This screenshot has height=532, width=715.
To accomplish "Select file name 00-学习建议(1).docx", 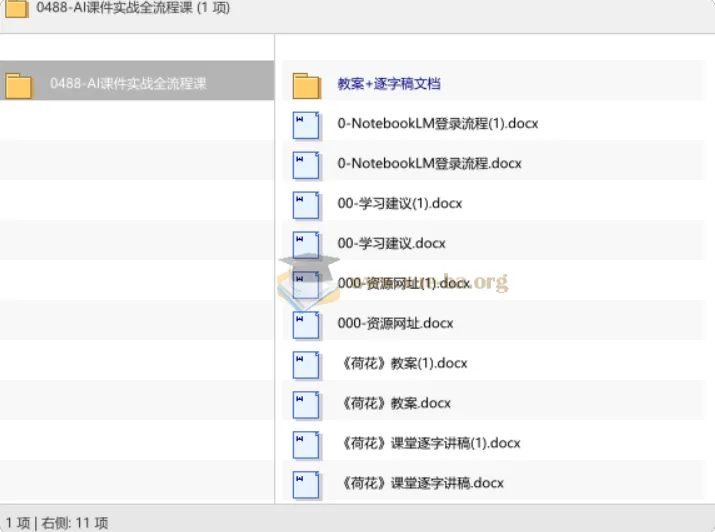I will click(x=400, y=203).
